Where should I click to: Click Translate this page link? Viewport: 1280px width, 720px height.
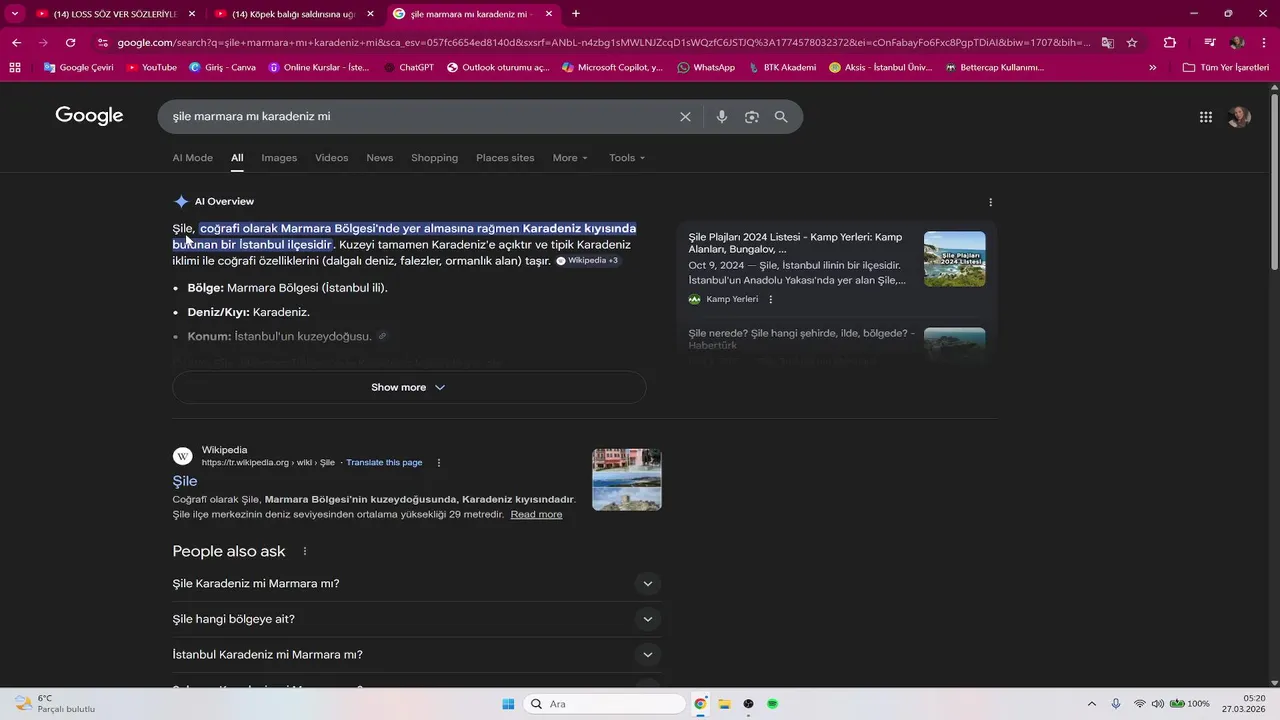tap(384, 463)
